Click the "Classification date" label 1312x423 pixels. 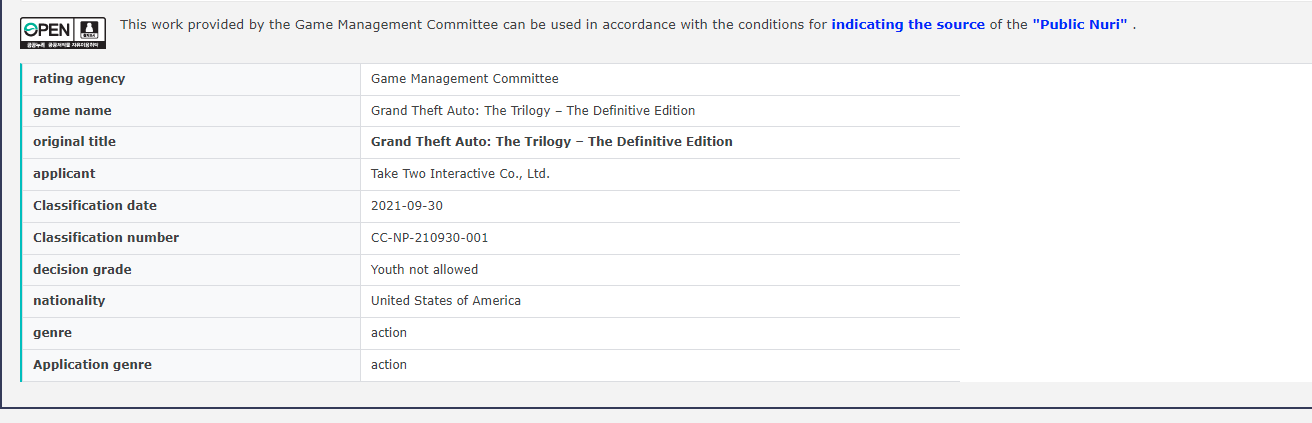[x=95, y=206]
